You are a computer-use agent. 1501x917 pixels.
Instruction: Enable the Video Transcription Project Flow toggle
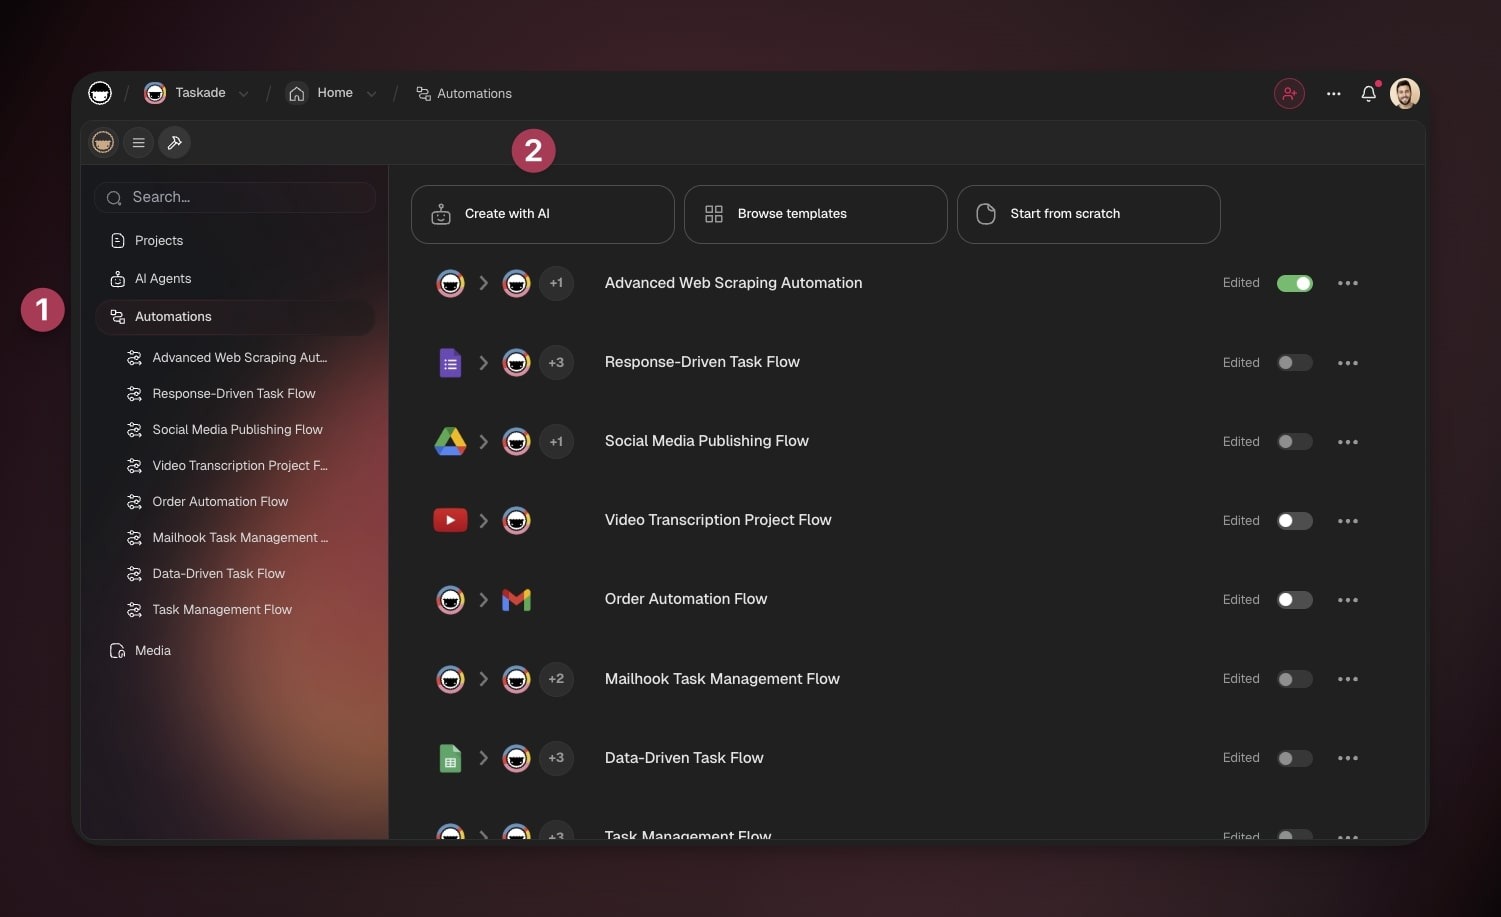click(x=1294, y=521)
